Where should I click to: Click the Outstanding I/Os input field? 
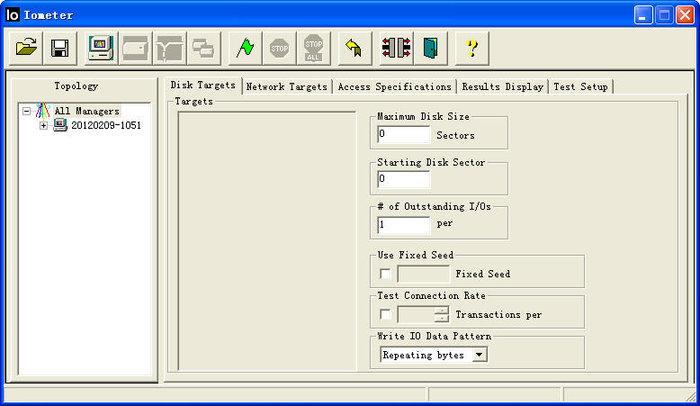[x=404, y=225]
